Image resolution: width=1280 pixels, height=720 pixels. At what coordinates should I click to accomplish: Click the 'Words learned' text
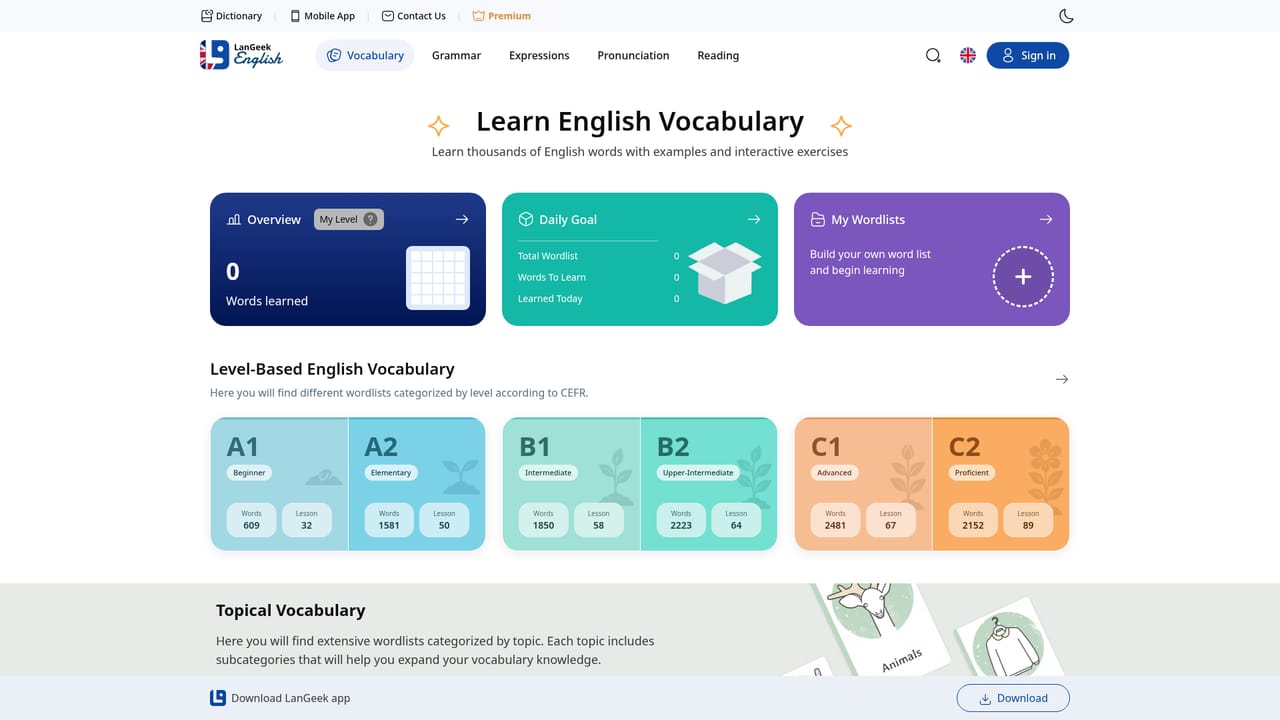[x=267, y=301]
